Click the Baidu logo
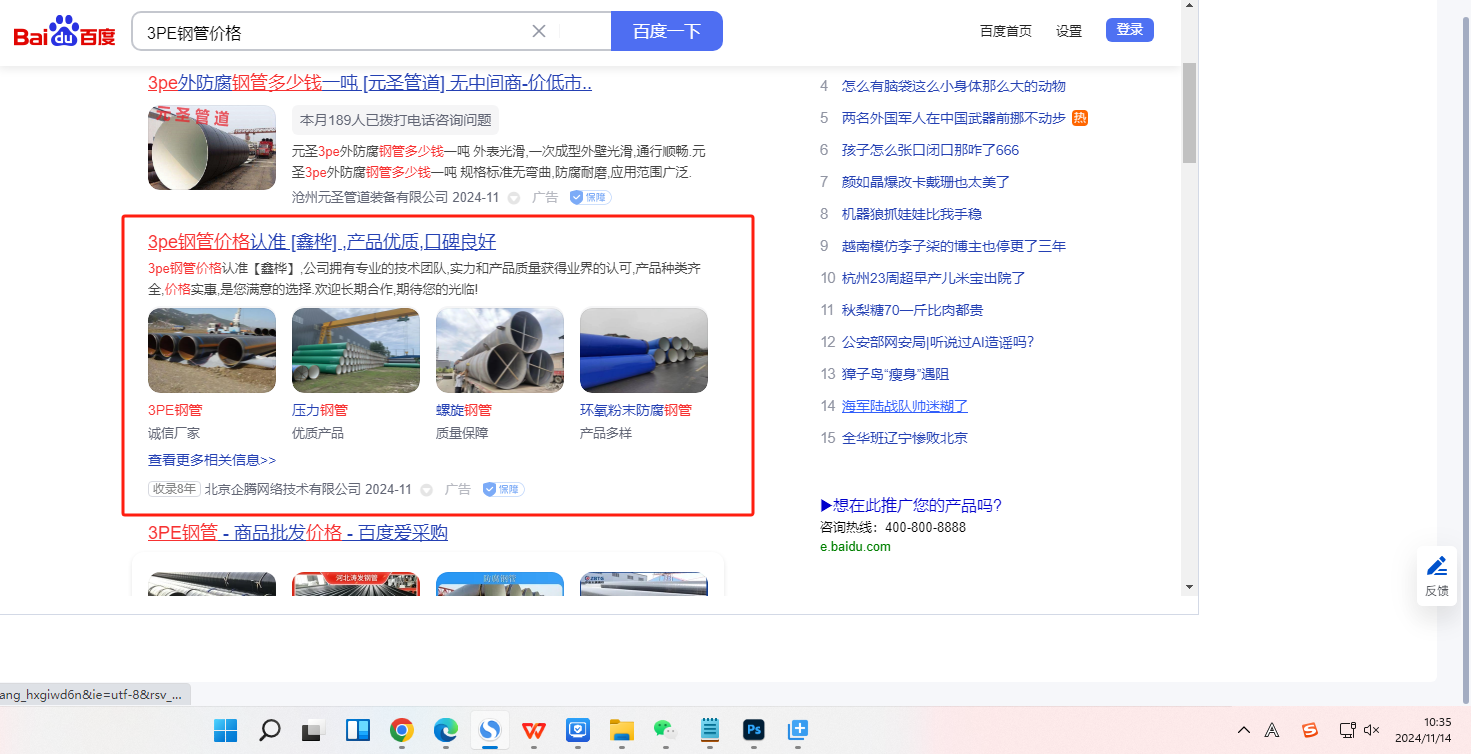This screenshot has height=754, width=1471. pyautogui.click(x=64, y=31)
